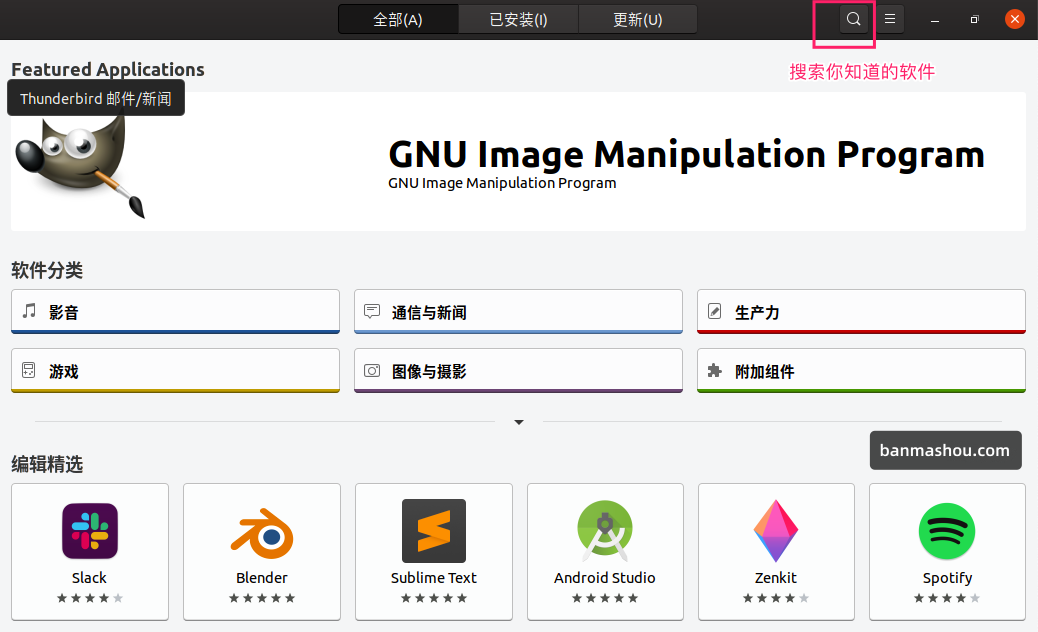Click the star rating under Slack
Viewport: 1038px width, 632px height.
[x=90, y=598]
